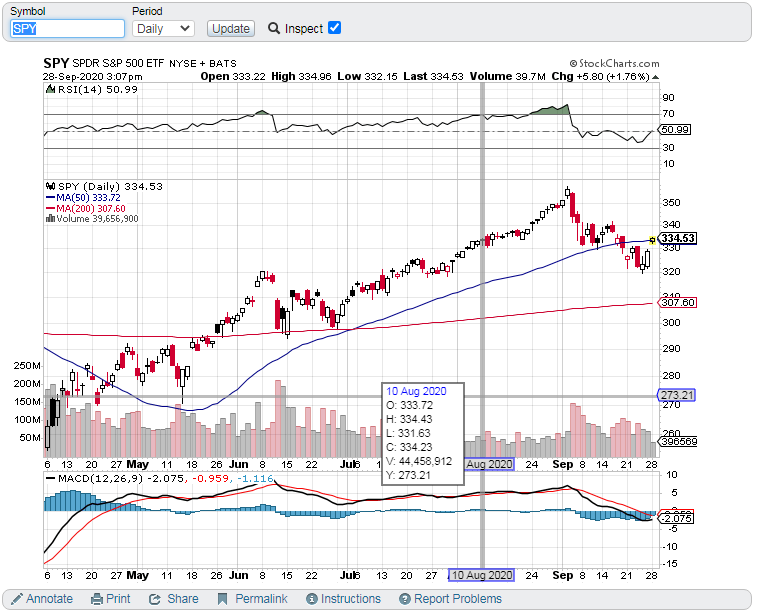783x614 pixels.
Task: Click the 396569 volume tag
Action: [678, 442]
